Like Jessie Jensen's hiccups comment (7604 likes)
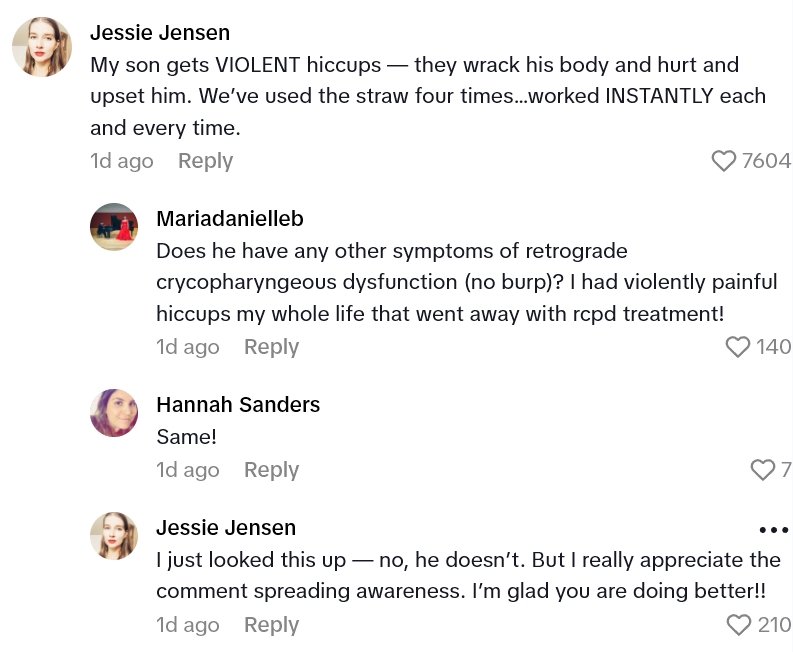 click(x=723, y=161)
